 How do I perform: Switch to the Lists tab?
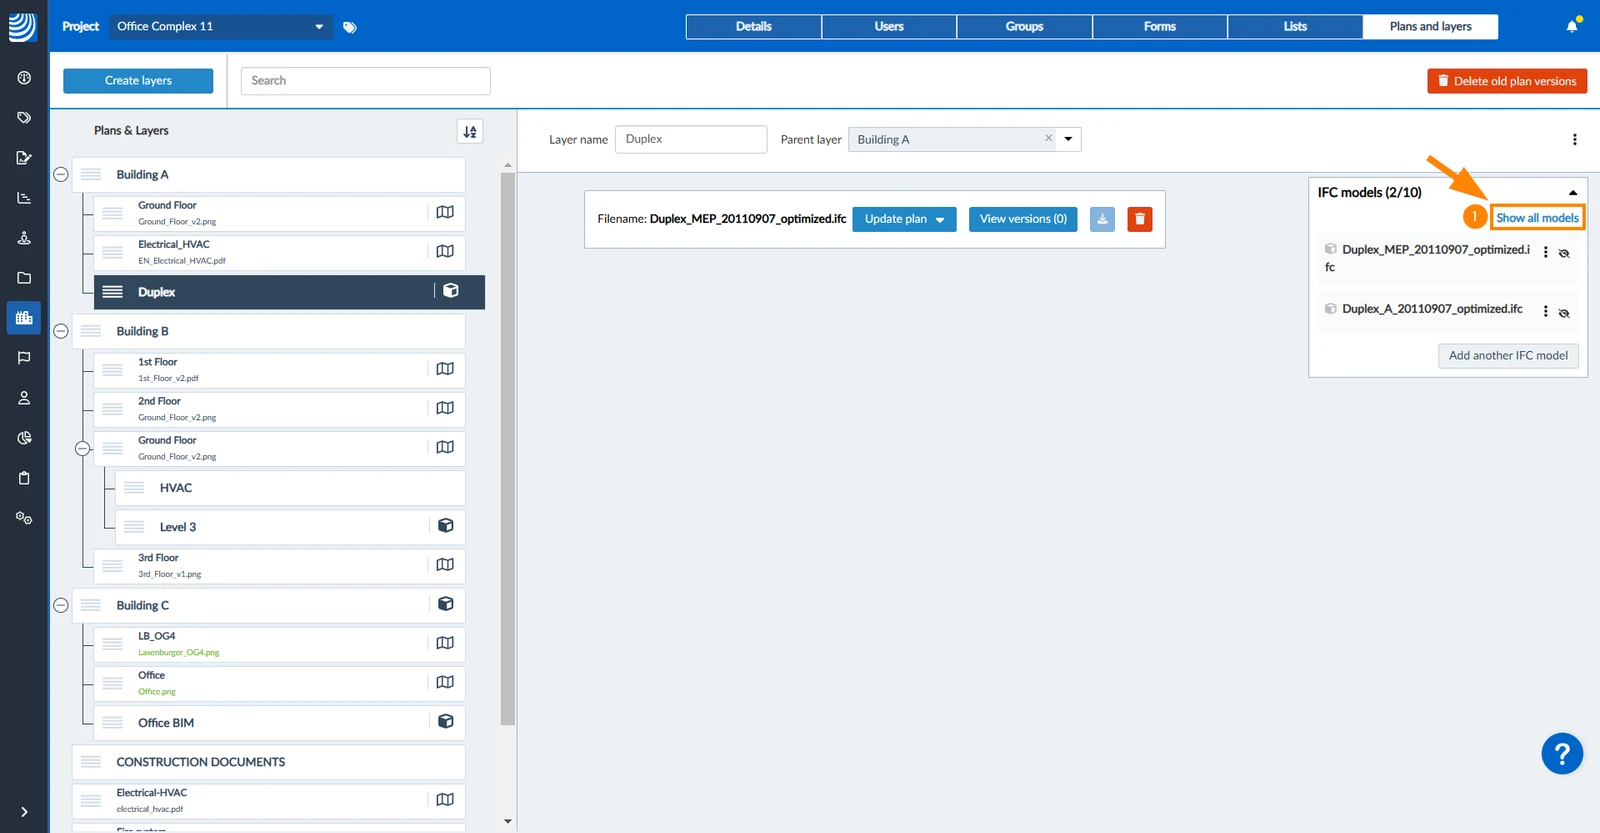tap(1295, 27)
